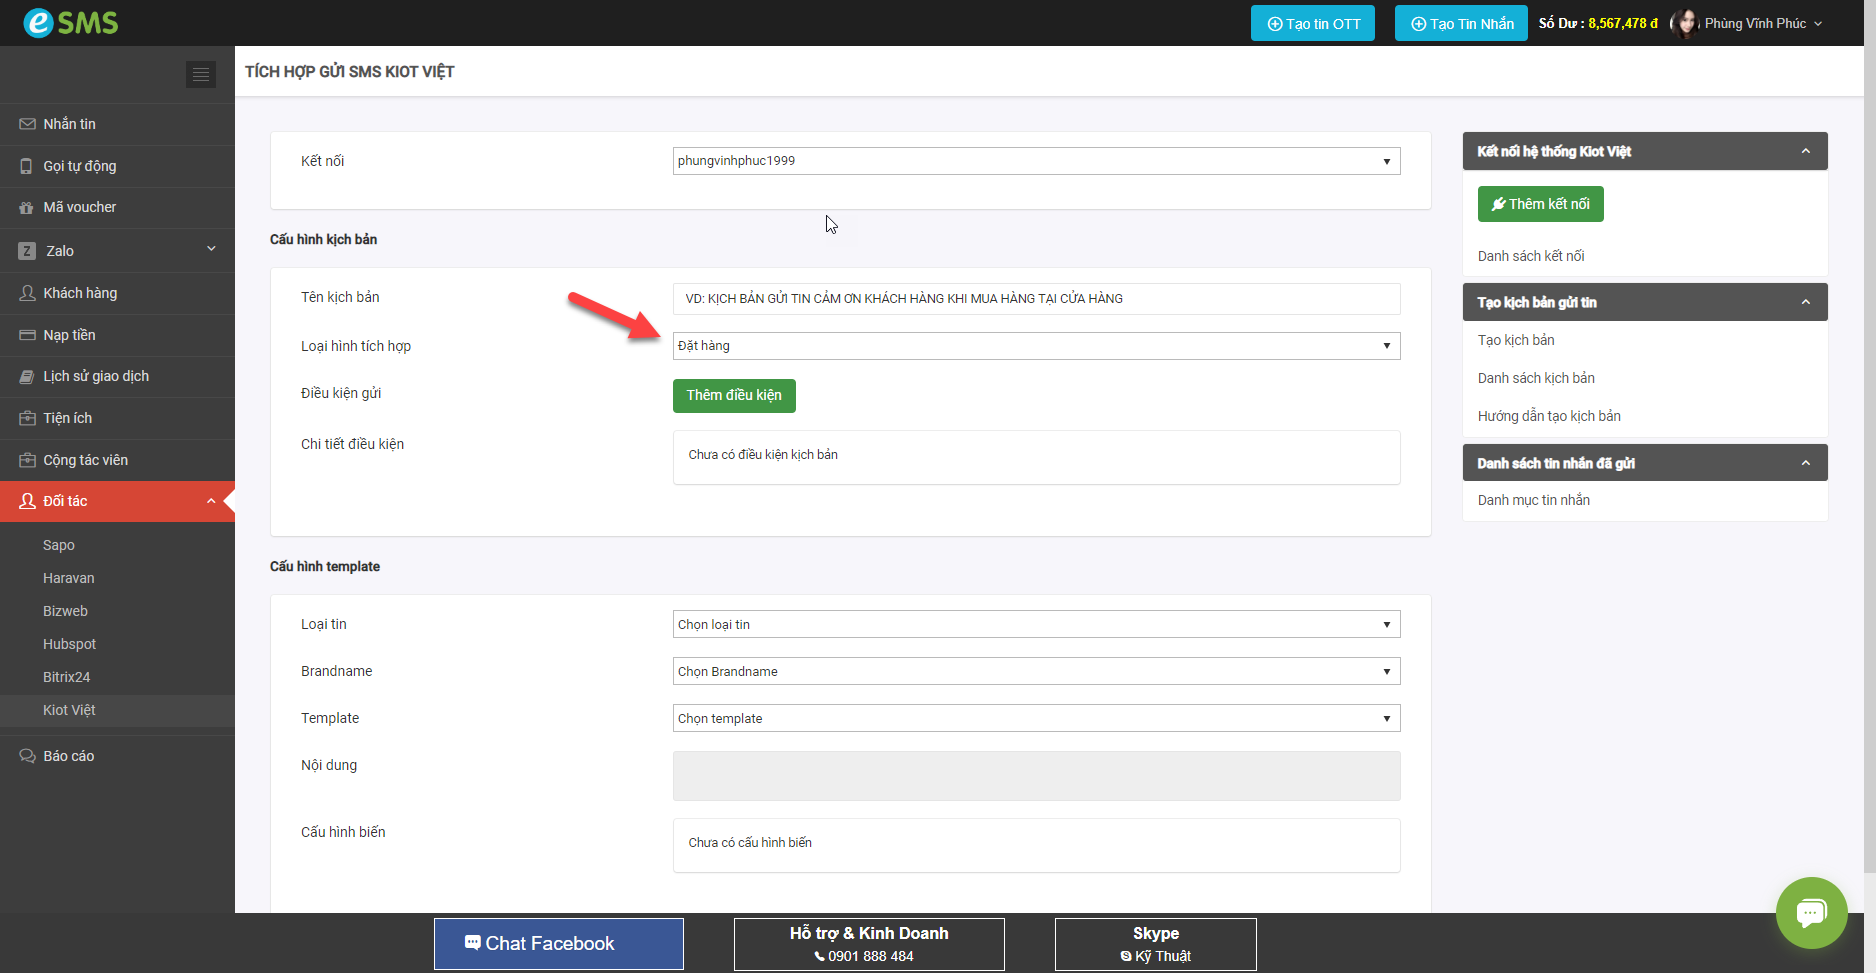1876x973 pixels.
Task: Toggle the sidebar hamburger menu icon
Action: click(201, 75)
